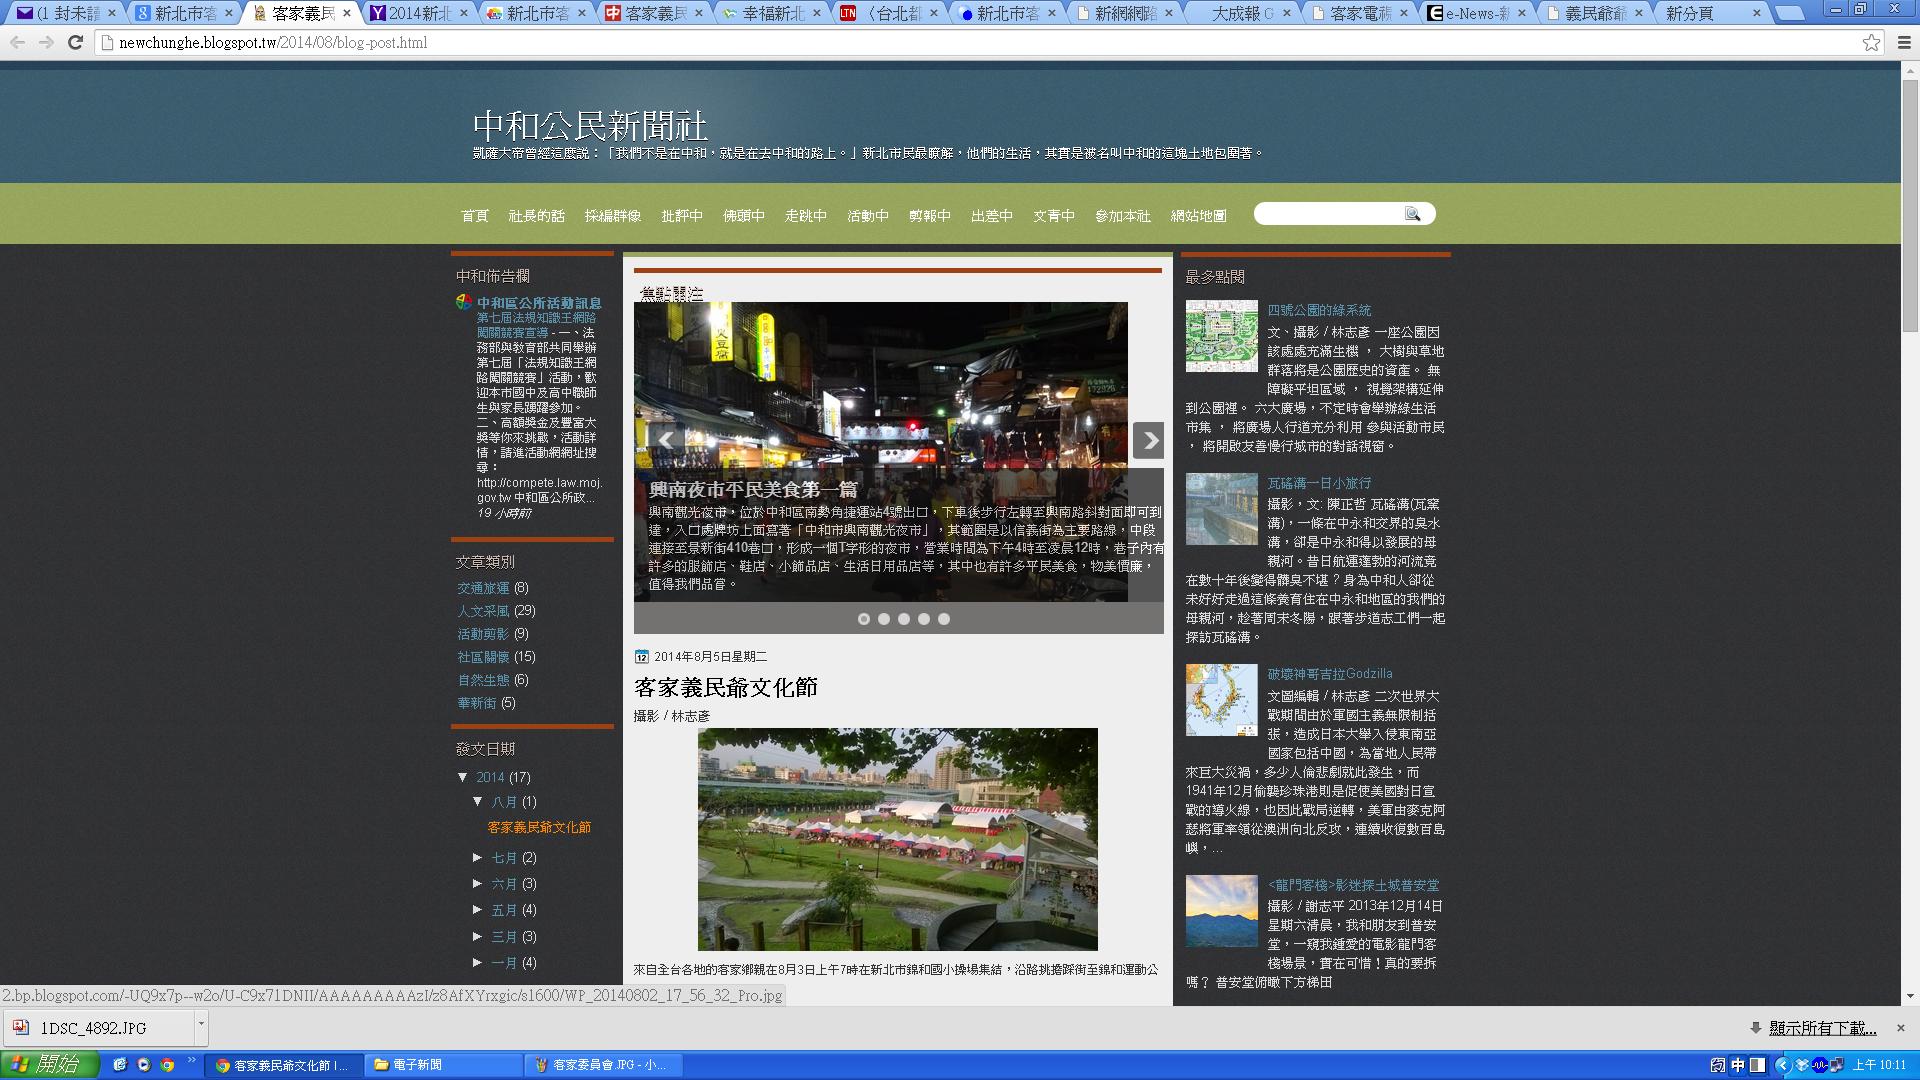Open the 出差中 menu item
Viewport: 1920px width, 1080px height.
click(992, 215)
